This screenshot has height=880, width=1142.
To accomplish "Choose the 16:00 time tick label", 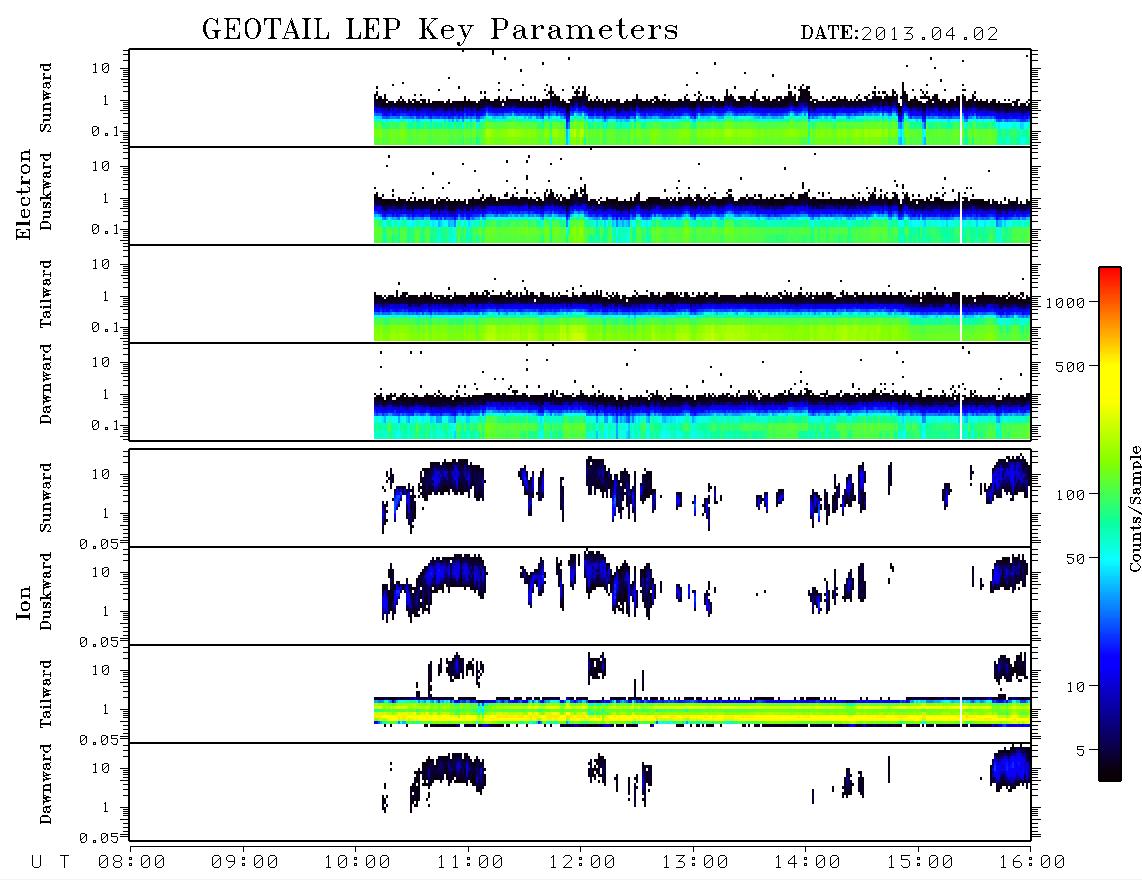I will pyautogui.click(x=1032, y=863).
